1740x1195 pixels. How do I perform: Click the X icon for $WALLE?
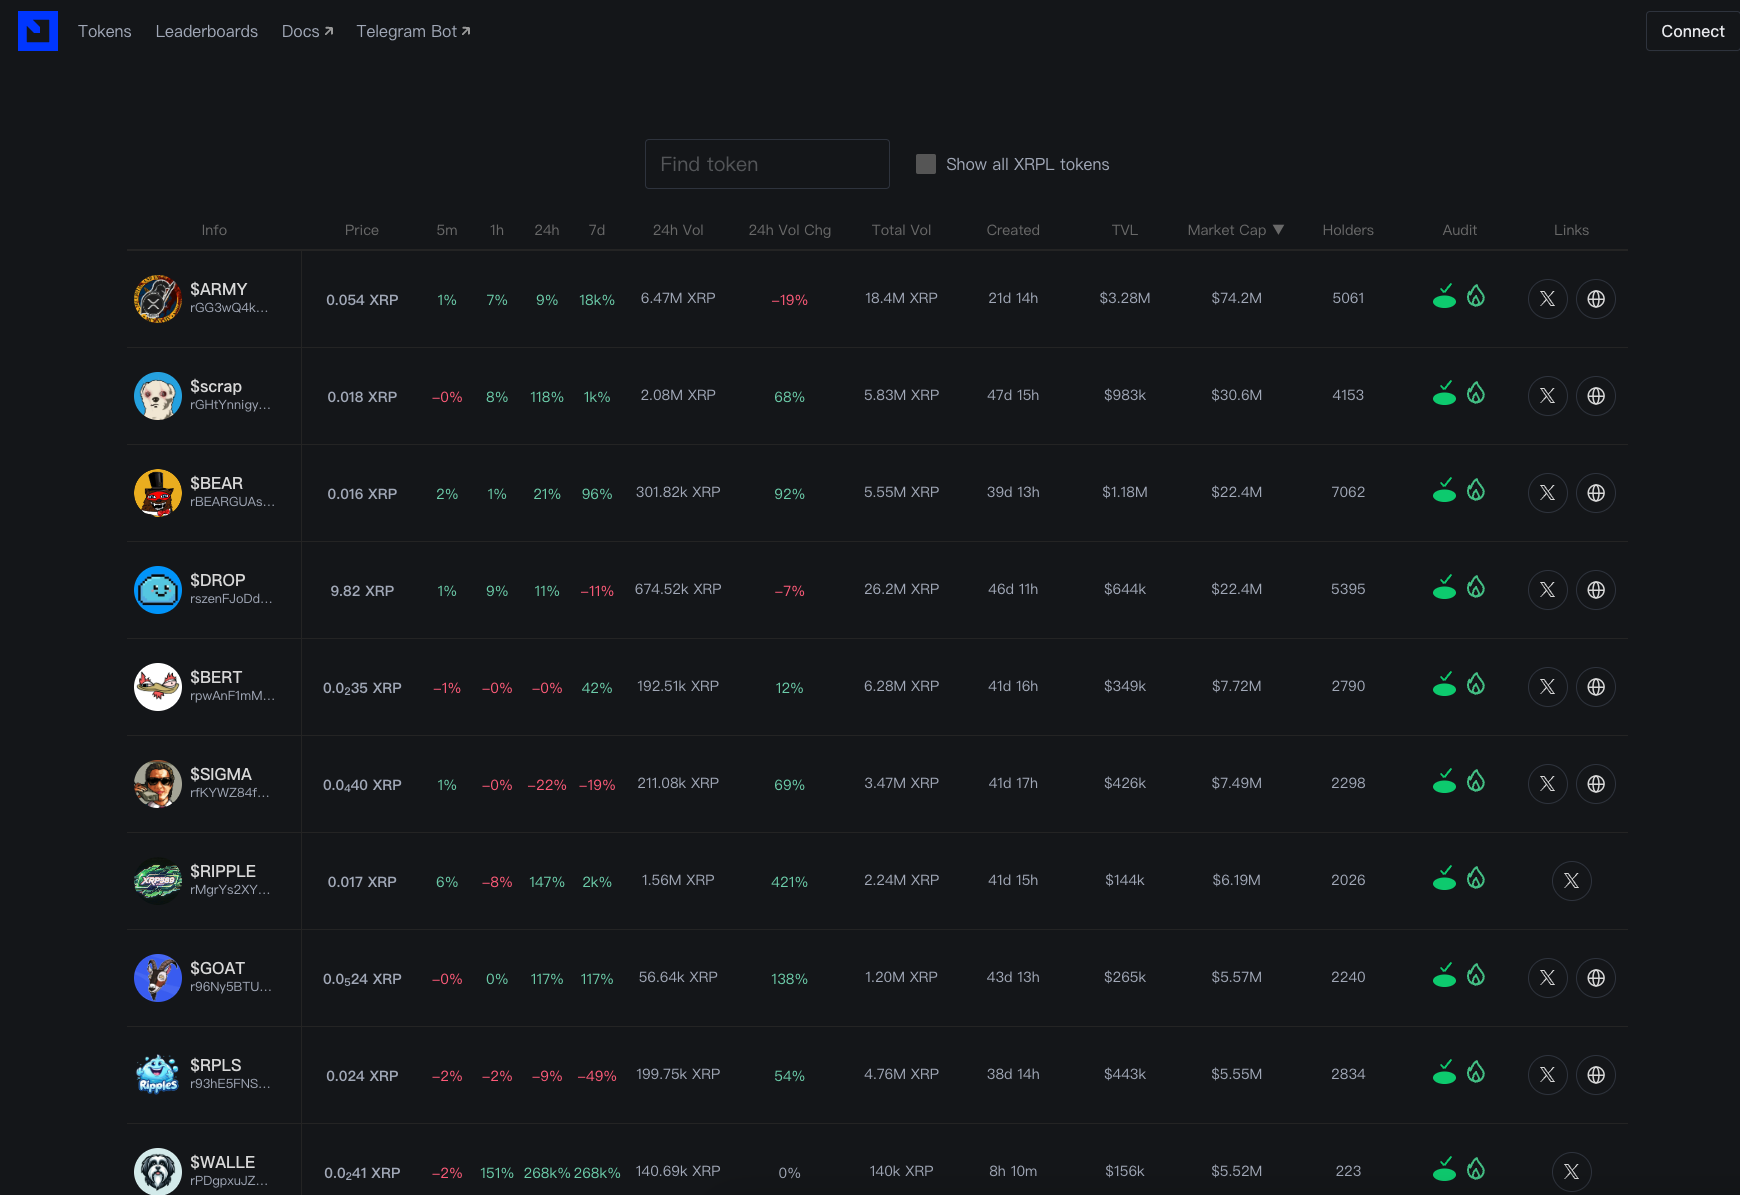pos(1571,1172)
